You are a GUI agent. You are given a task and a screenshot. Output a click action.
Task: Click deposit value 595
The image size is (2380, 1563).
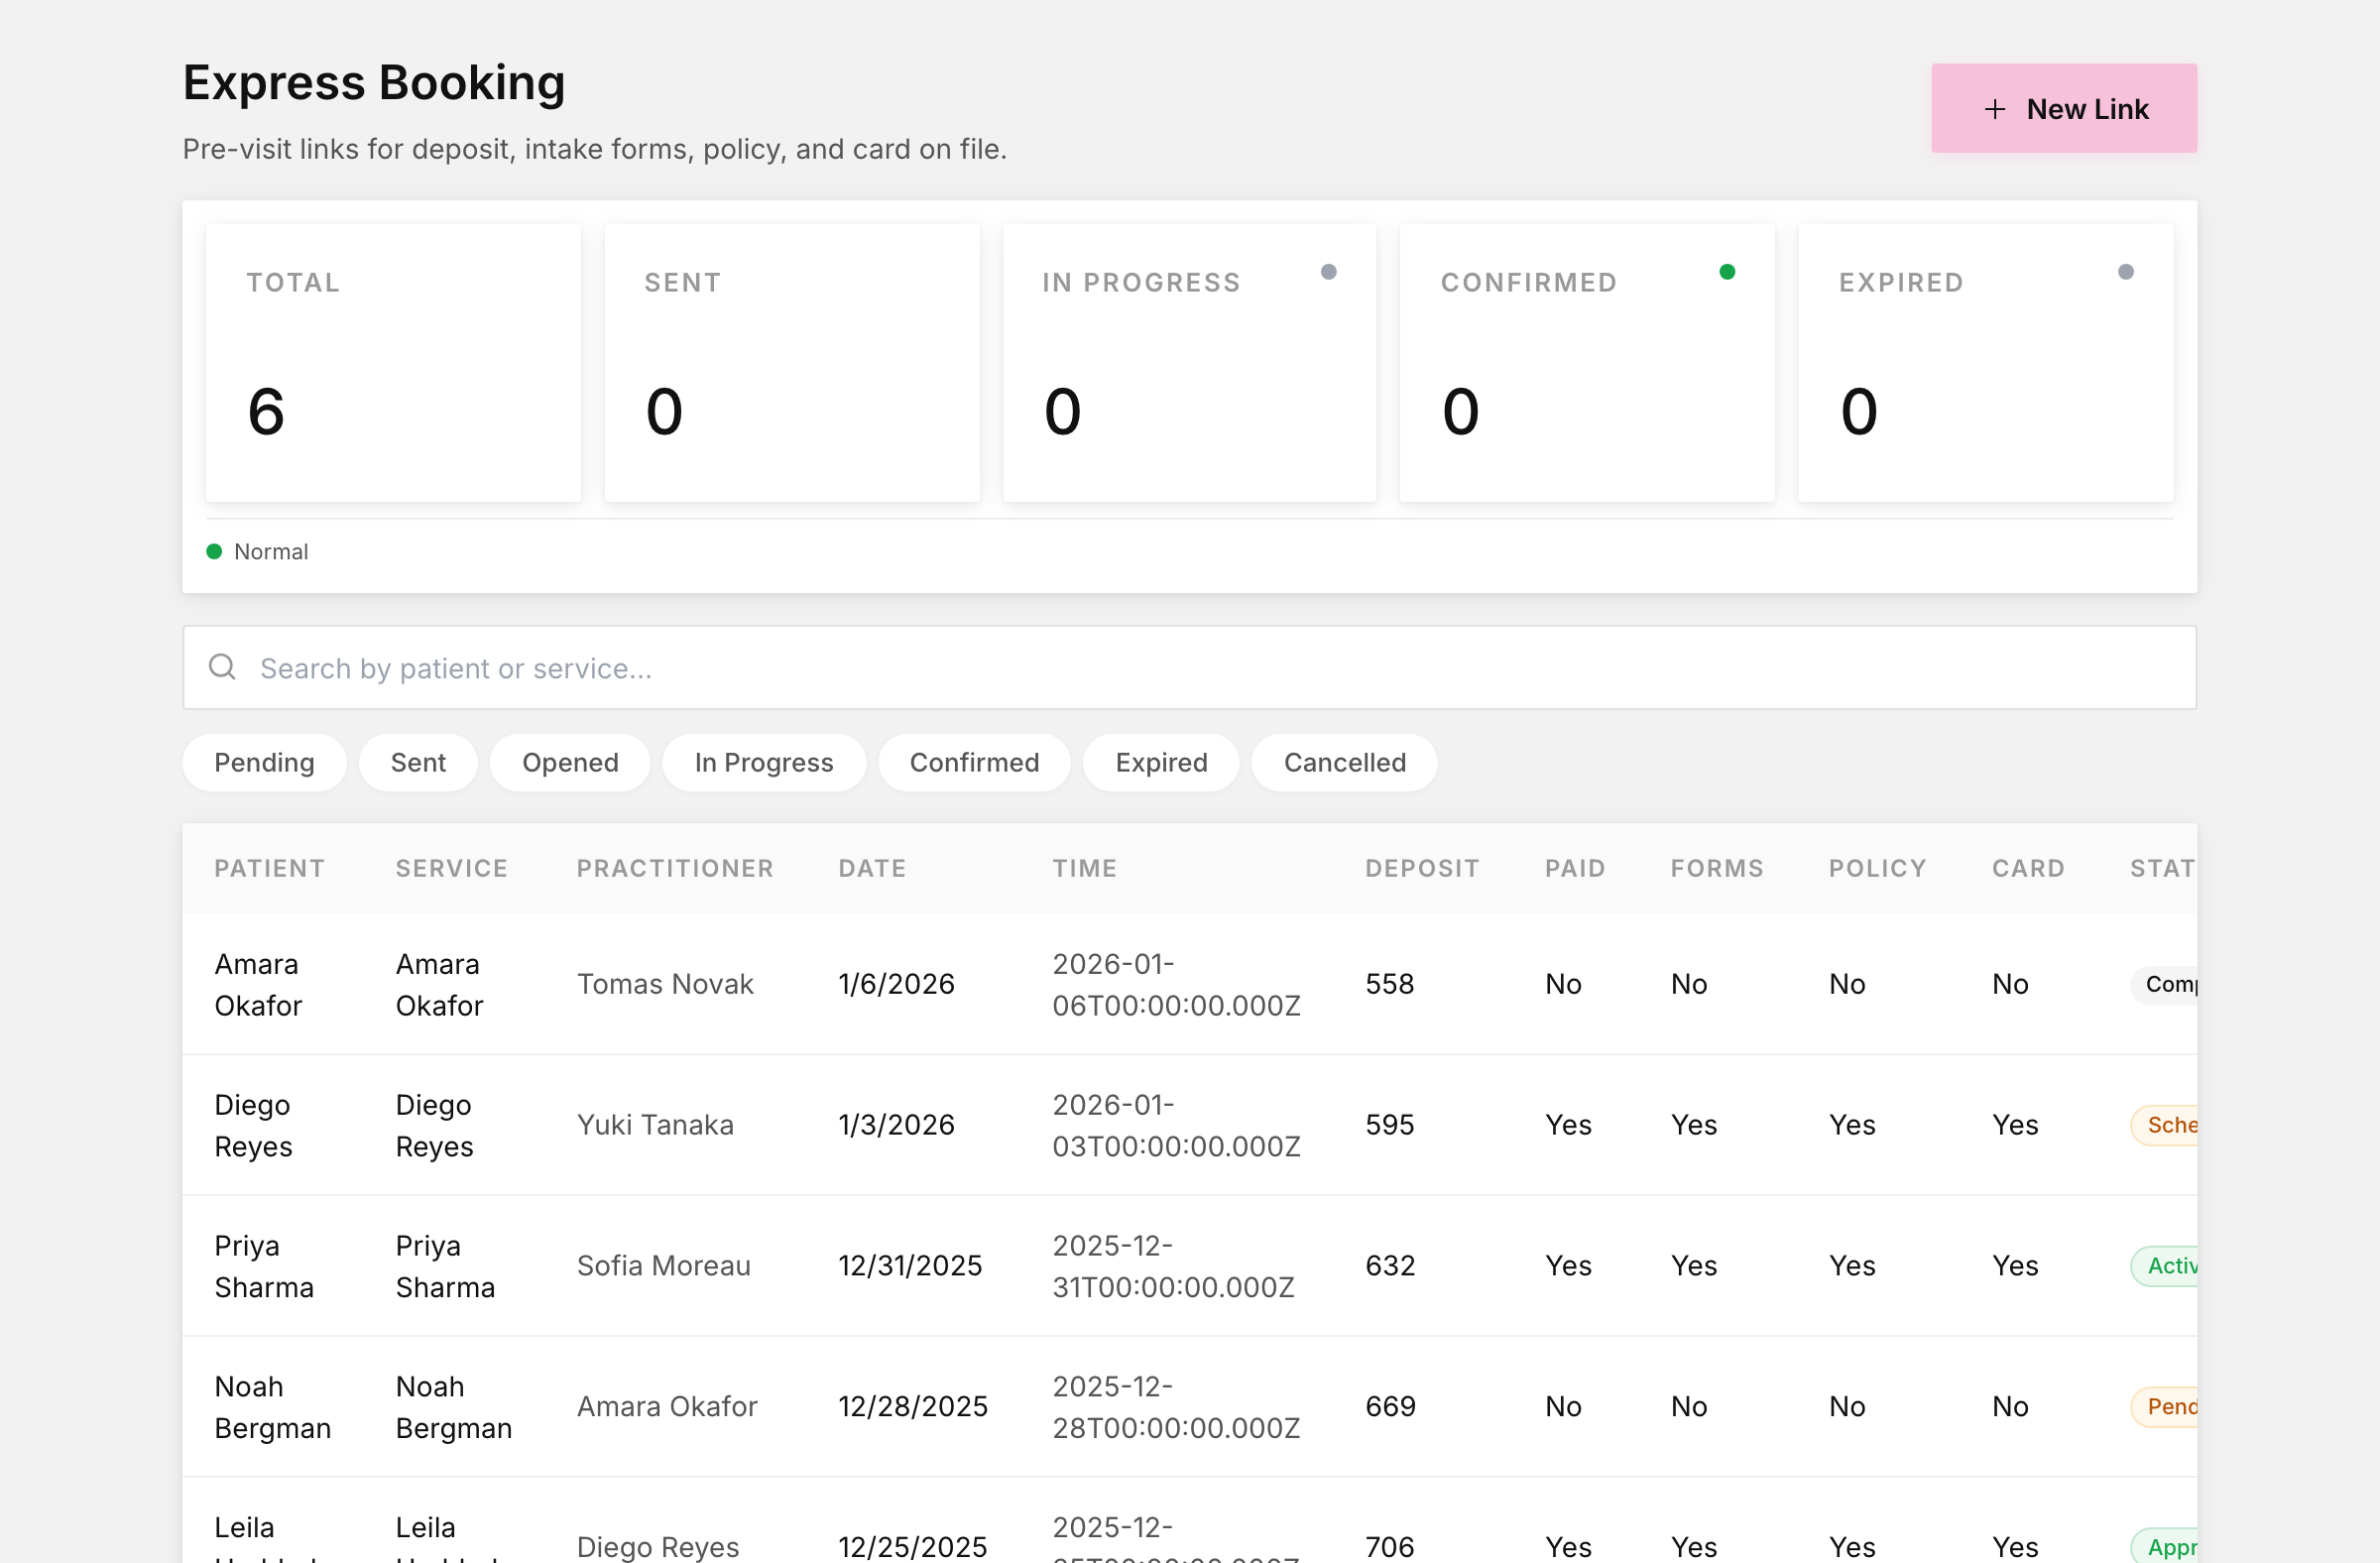click(x=1390, y=1125)
